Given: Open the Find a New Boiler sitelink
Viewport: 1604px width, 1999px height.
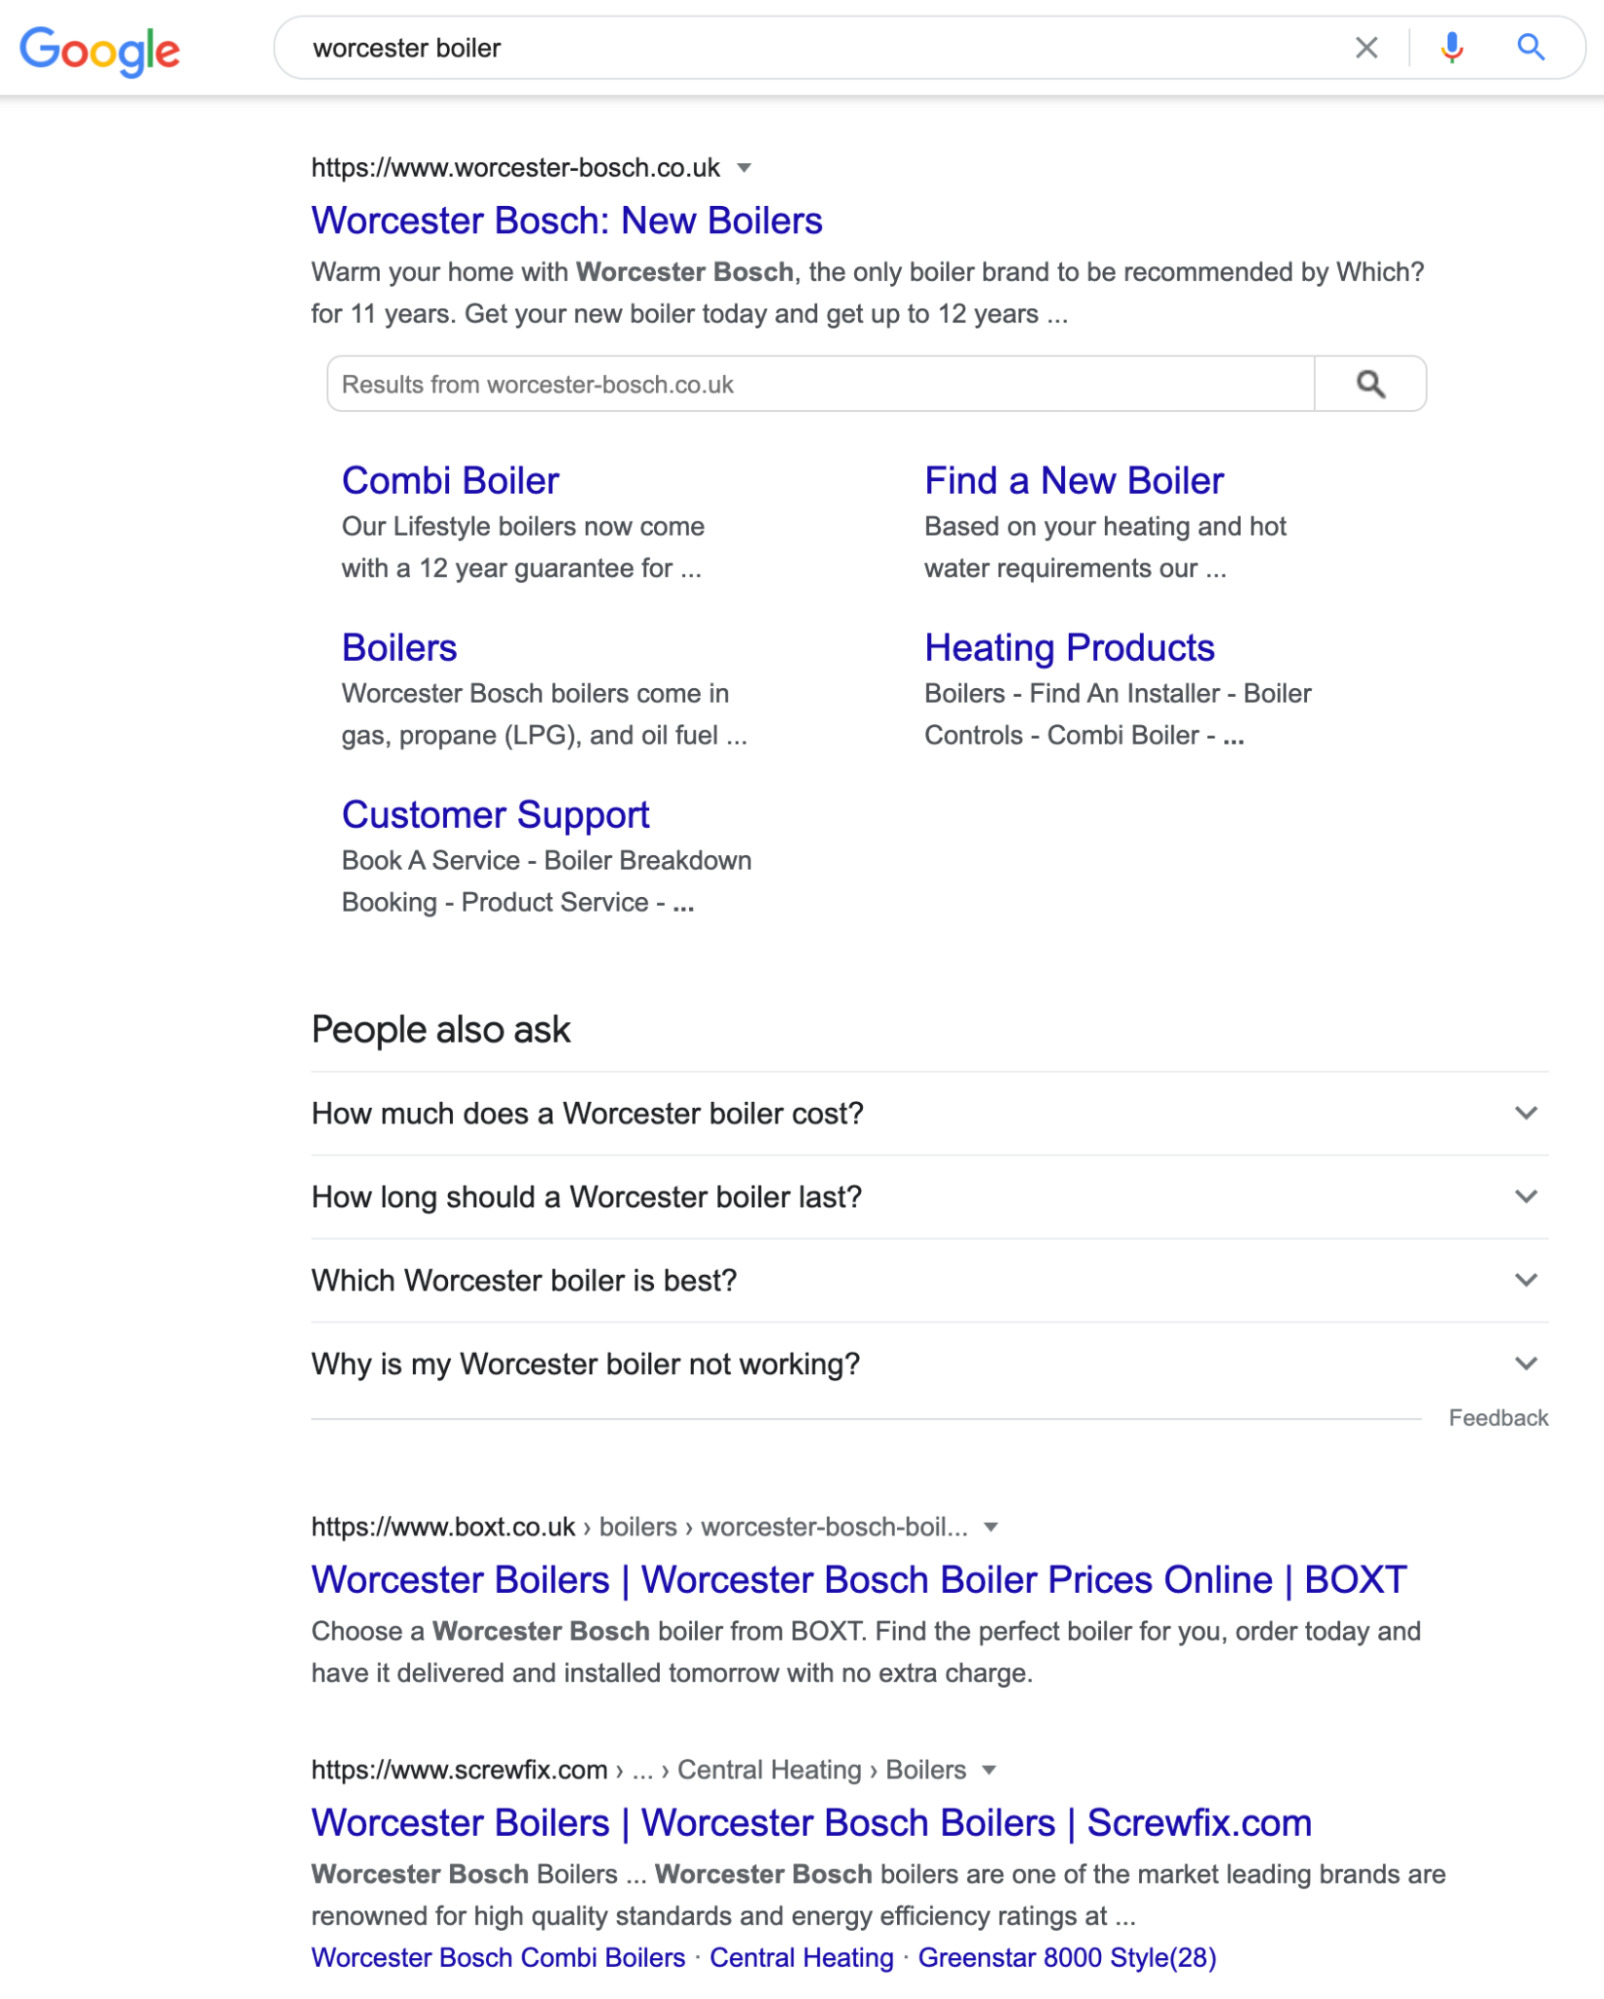Looking at the screenshot, I should tap(1073, 481).
